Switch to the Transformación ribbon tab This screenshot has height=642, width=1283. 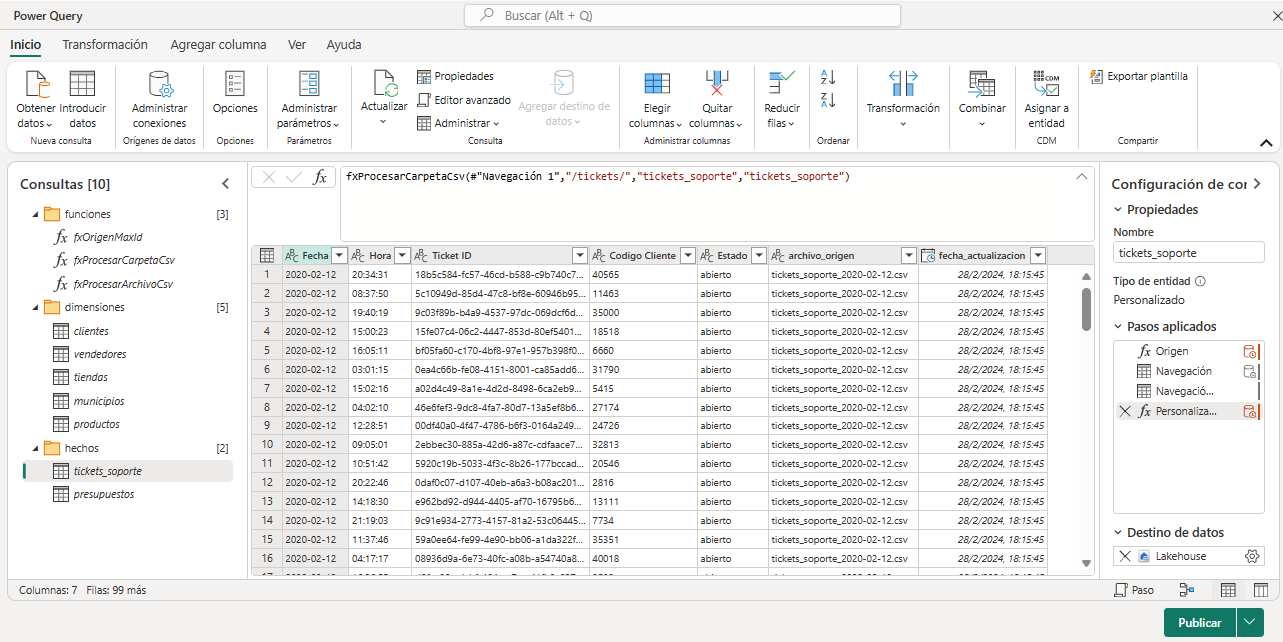point(104,45)
